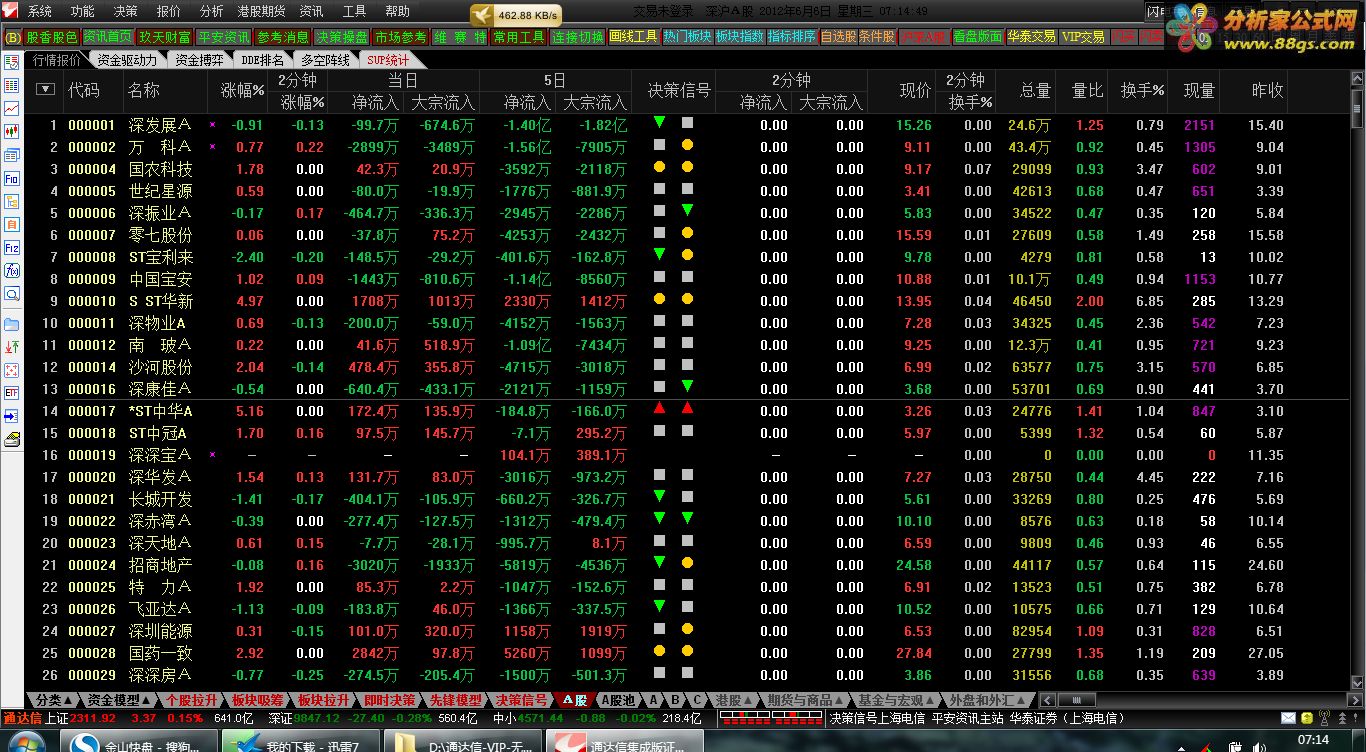Open the 帮助 menu
Image resolution: width=1366 pixels, height=752 pixels.
coord(397,11)
